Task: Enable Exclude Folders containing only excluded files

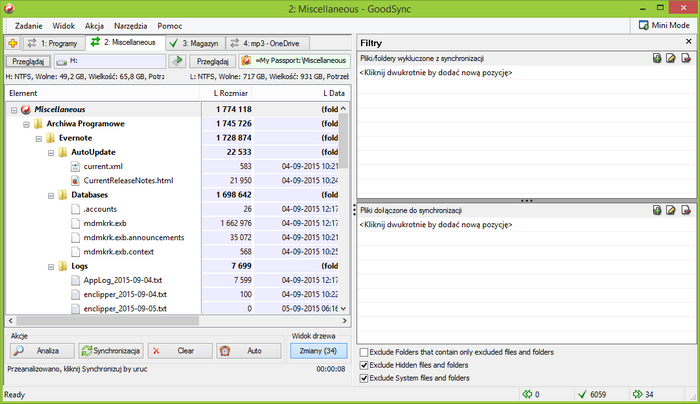Action: pyautogui.click(x=363, y=354)
